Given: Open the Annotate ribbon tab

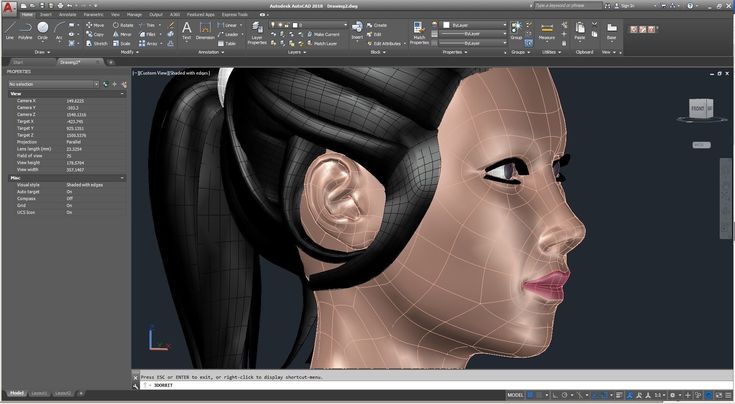Looking at the screenshot, I should click(68, 16).
